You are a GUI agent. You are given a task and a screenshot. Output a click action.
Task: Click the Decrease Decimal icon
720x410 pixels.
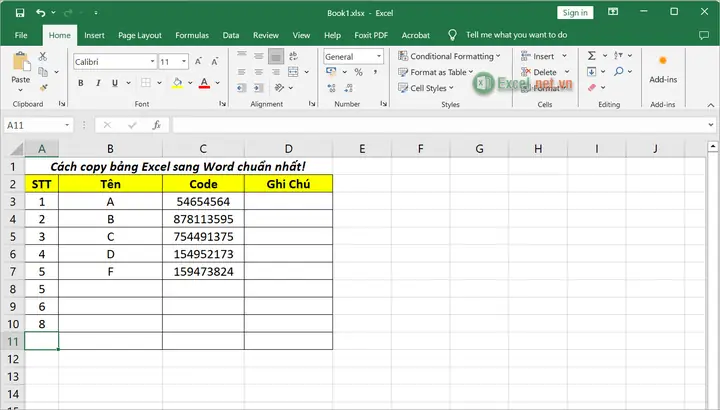(349, 88)
